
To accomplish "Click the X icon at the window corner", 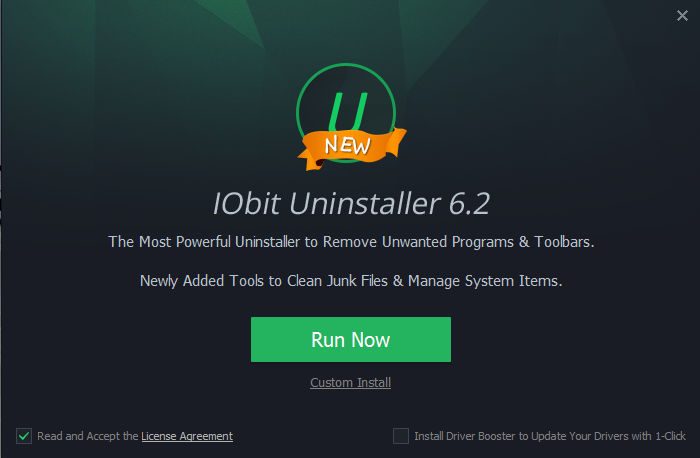I will pos(682,16).
